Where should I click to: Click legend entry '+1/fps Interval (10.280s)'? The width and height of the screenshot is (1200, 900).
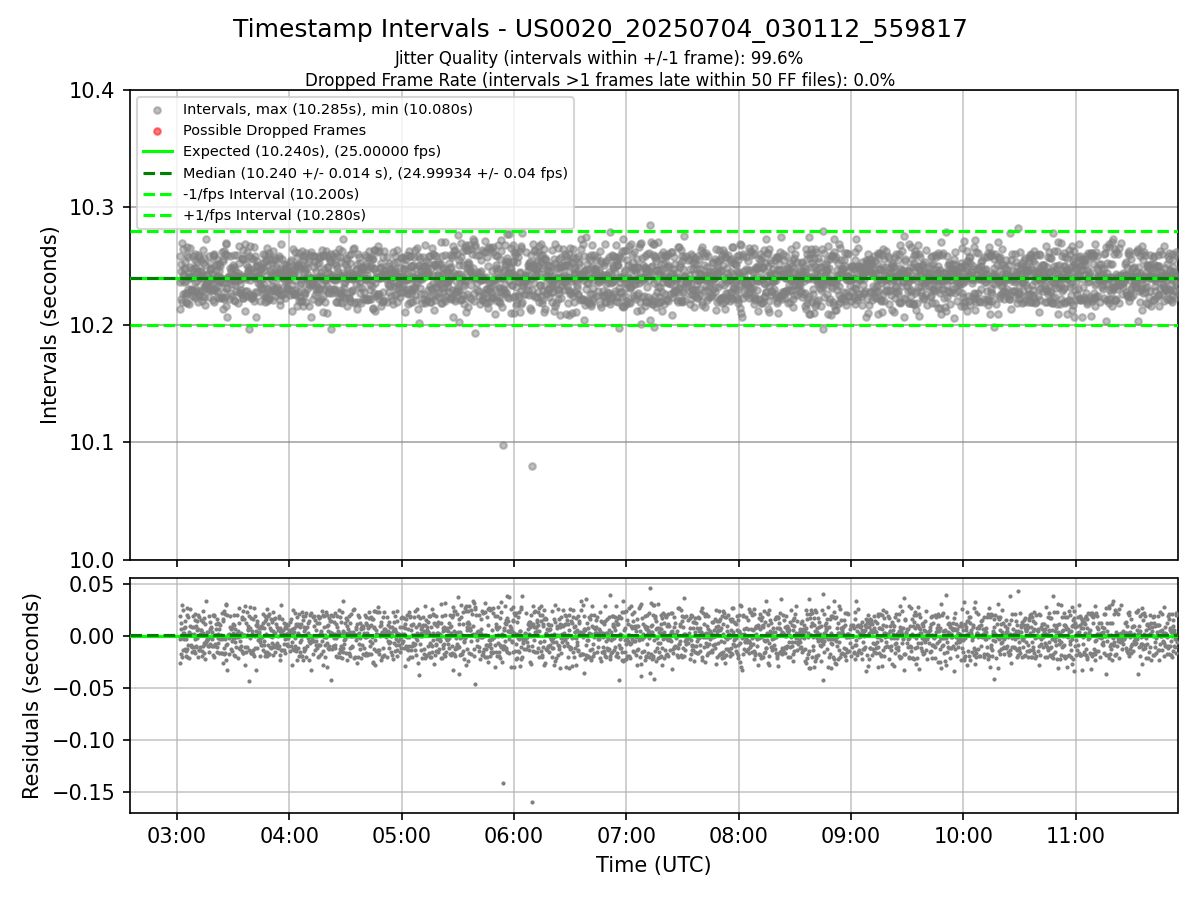coord(274,215)
